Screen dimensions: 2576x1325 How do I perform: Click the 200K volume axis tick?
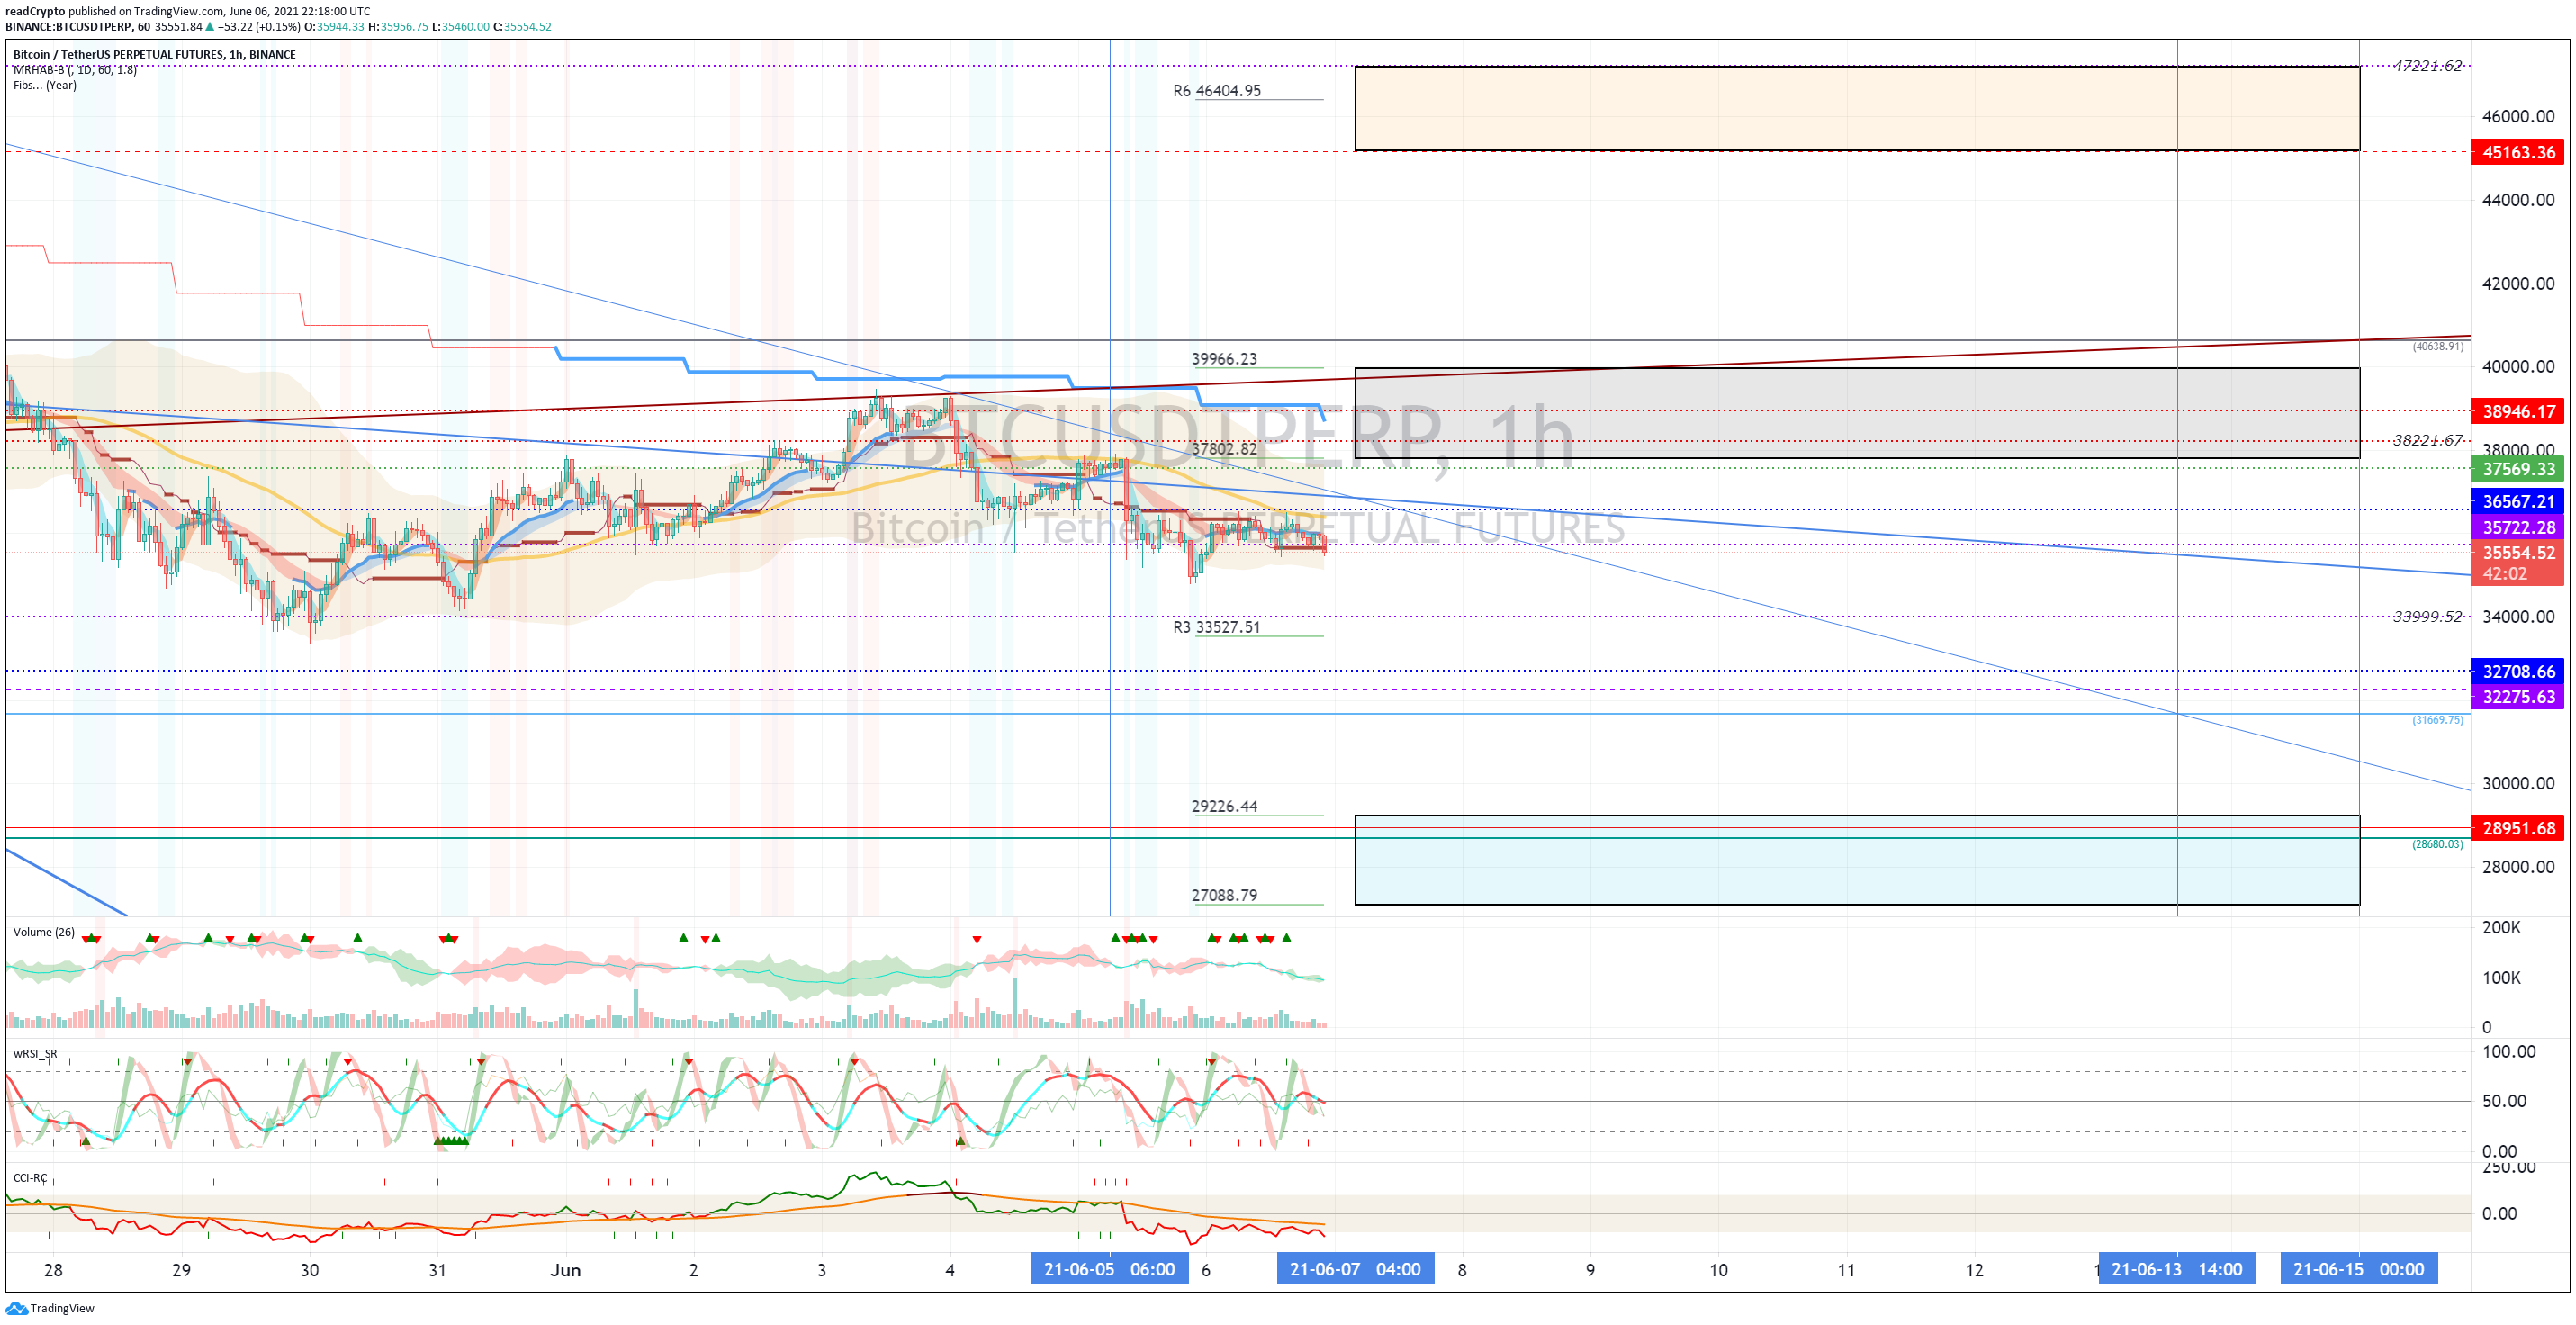2501,927
